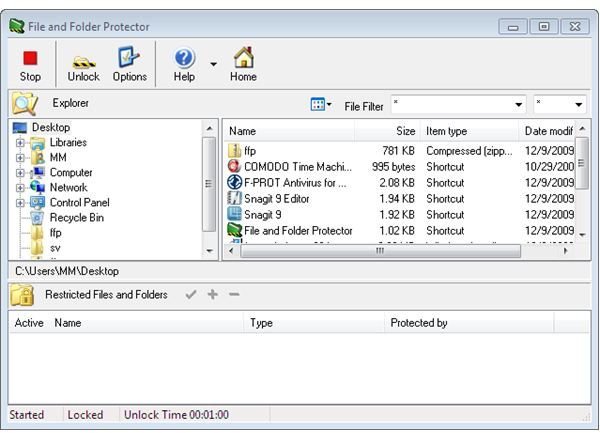Expand the Control Panel tree node
The image size is (600, 433).
(x=20, y=203)
